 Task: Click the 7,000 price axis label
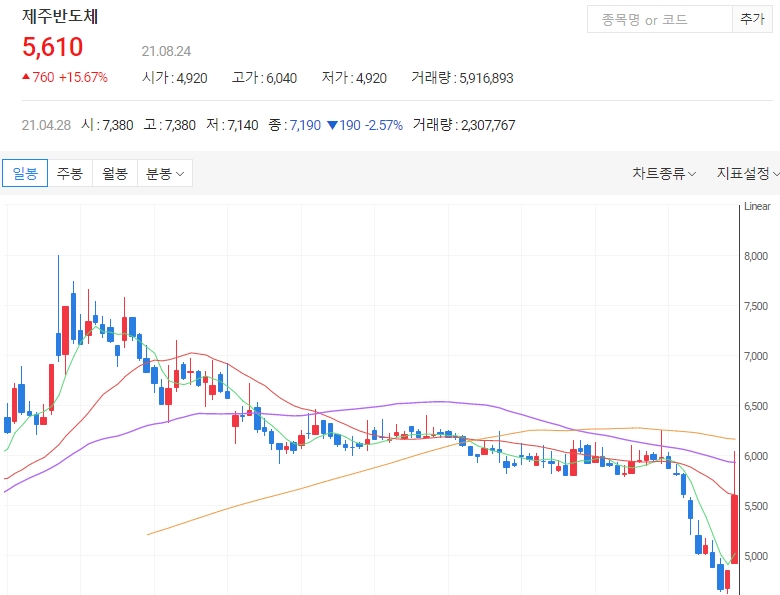[756, 356]
